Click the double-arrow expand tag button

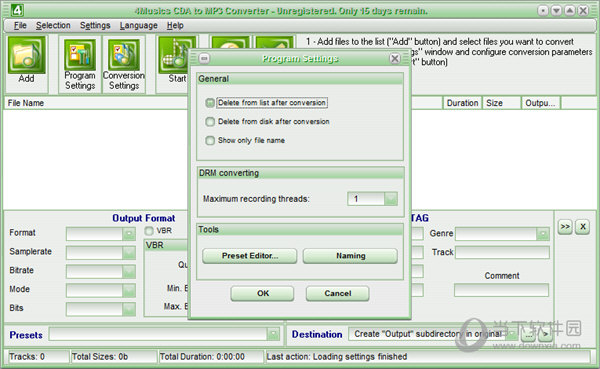(565, 227)
